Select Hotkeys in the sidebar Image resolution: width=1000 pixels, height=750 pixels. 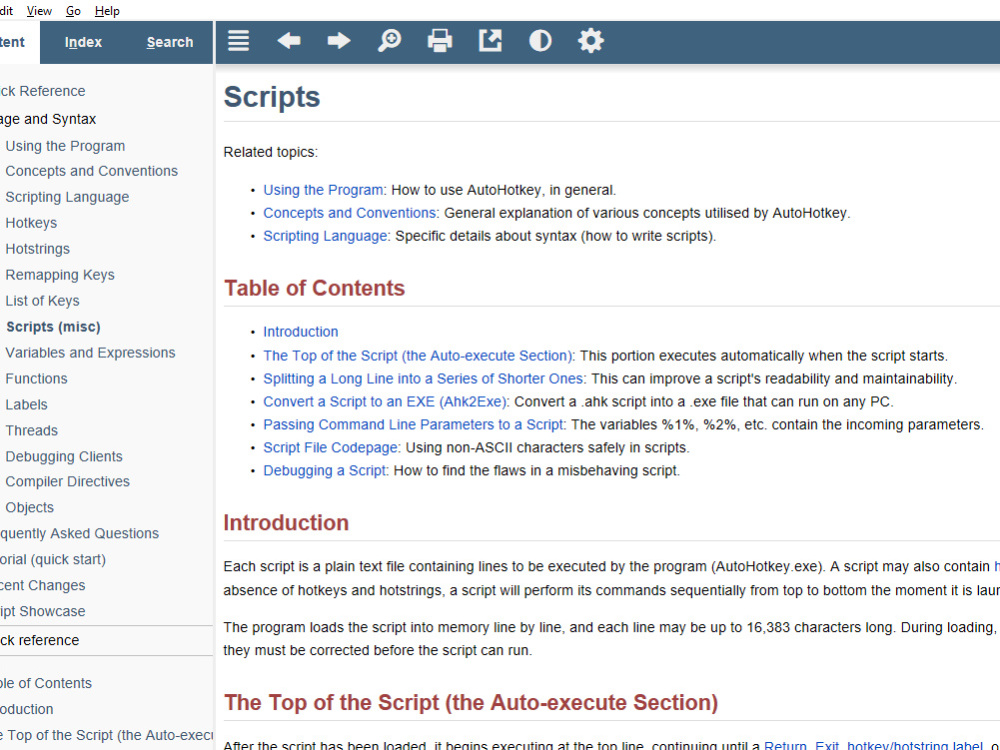coord(31,223)
